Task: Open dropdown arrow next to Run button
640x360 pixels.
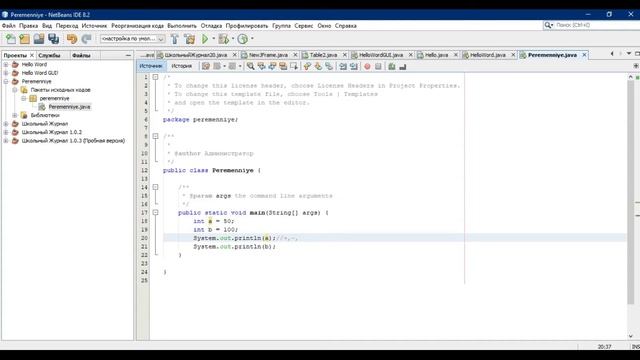Action: click(213, 39)
